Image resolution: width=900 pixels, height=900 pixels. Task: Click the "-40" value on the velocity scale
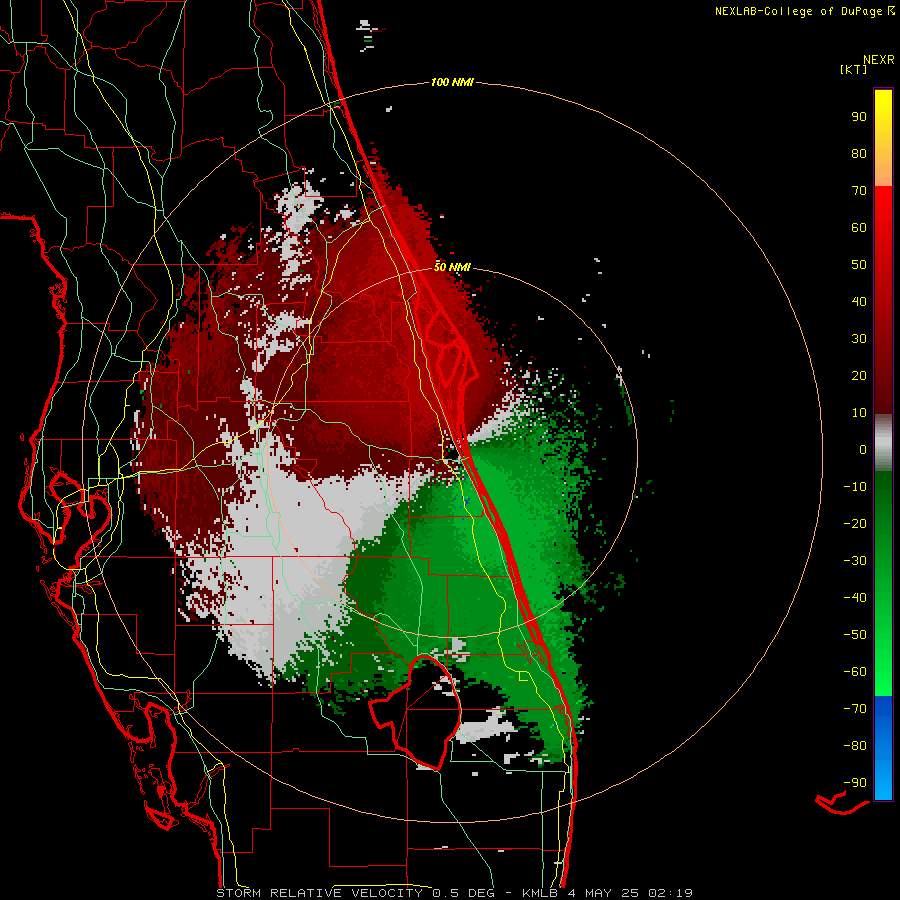click(855, 598)
